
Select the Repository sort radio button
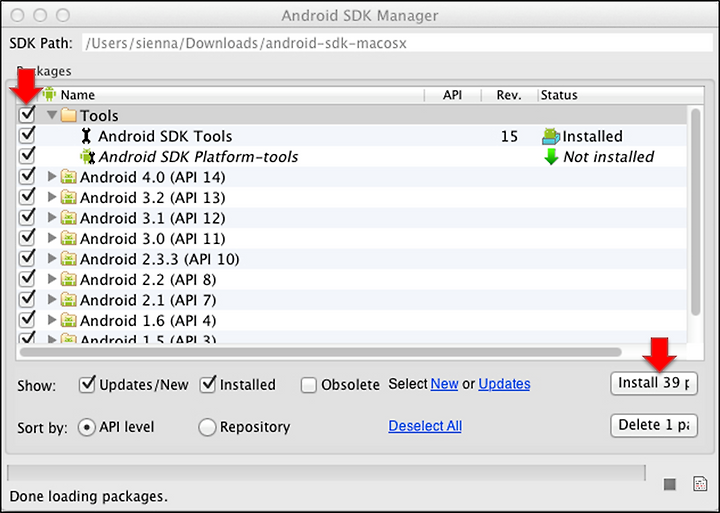pyautogui.click(x=207, y=427)
